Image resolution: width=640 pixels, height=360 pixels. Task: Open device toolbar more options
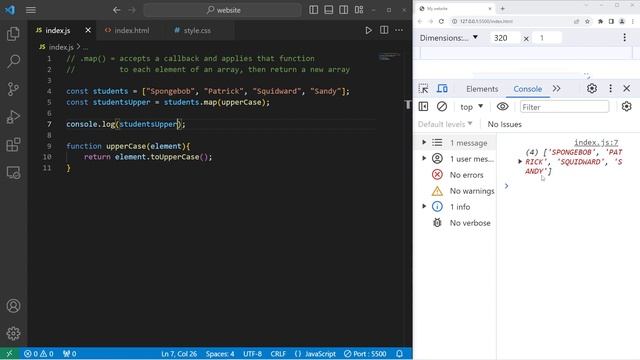pyautogui.click(x=624, y=38)
